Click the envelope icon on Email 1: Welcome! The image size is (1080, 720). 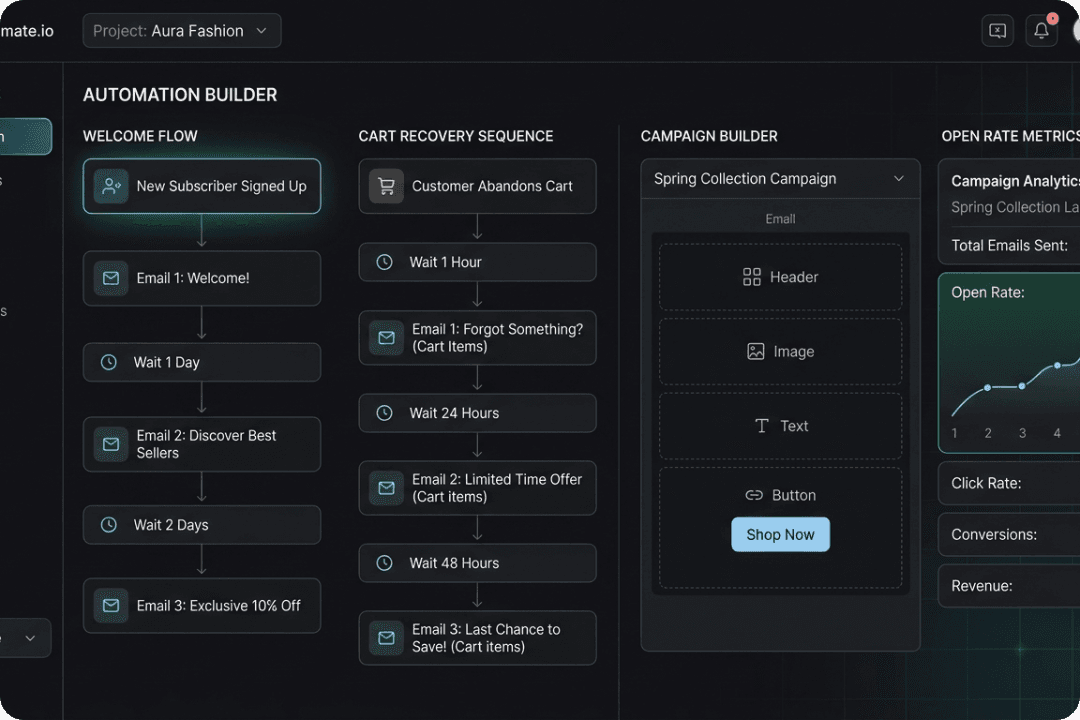click(111, 278)
